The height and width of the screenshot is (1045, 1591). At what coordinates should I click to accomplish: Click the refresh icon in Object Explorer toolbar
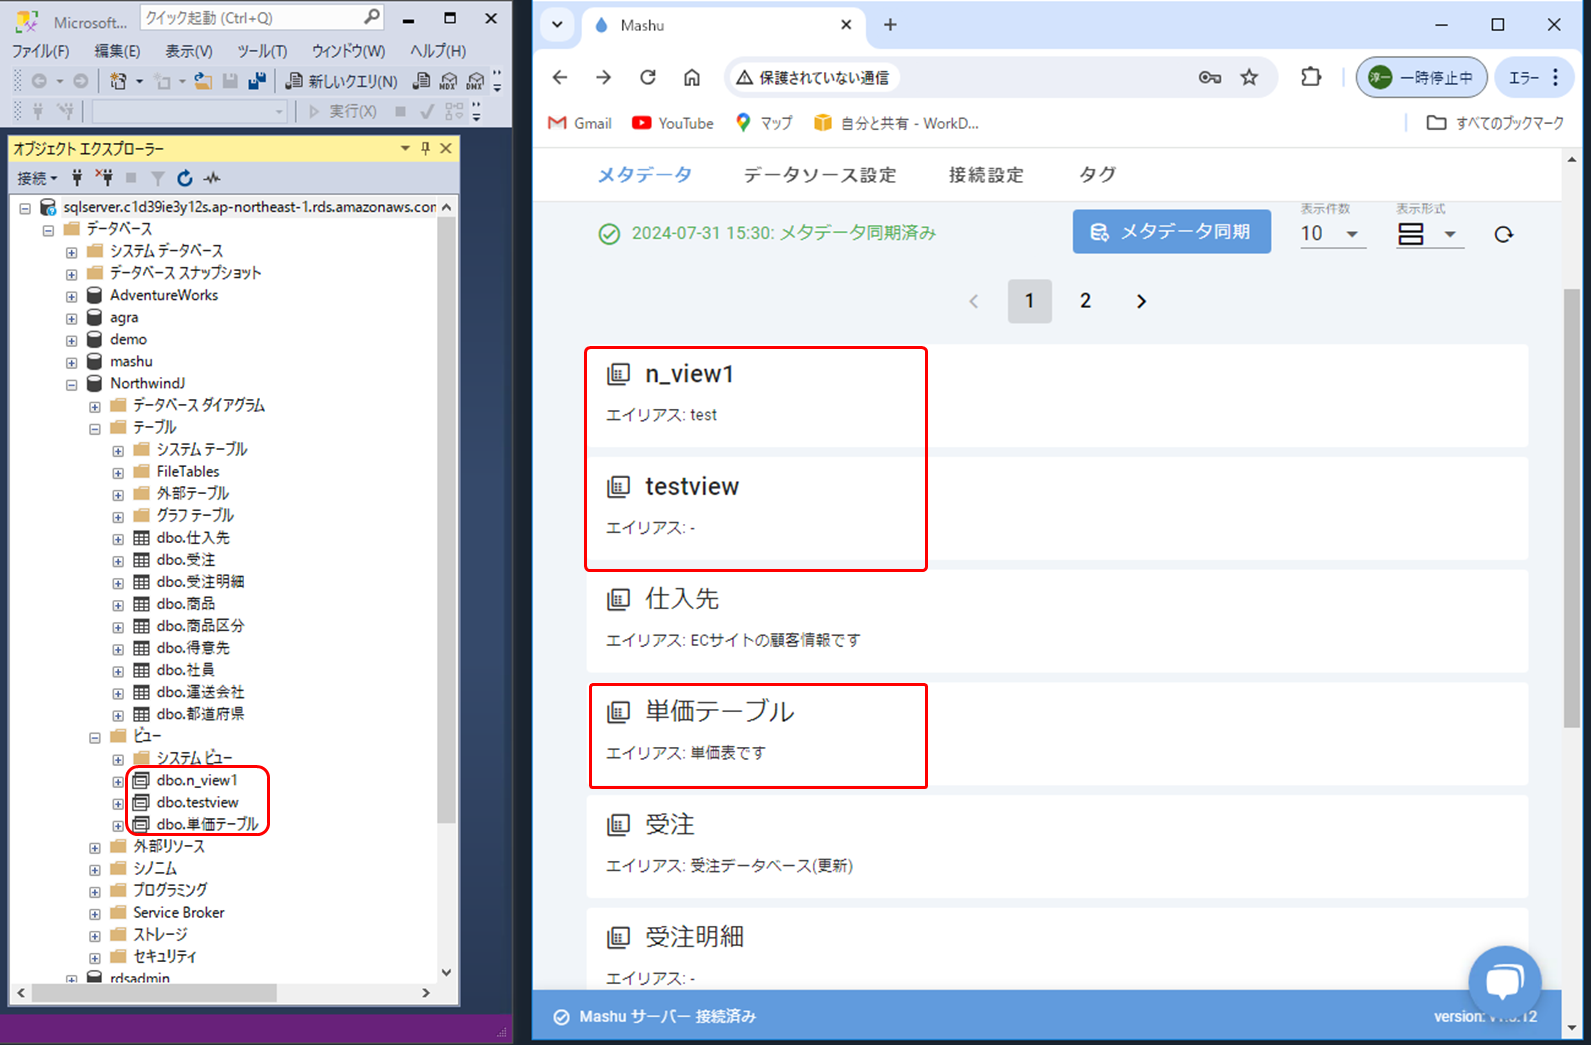click(184, 178)
